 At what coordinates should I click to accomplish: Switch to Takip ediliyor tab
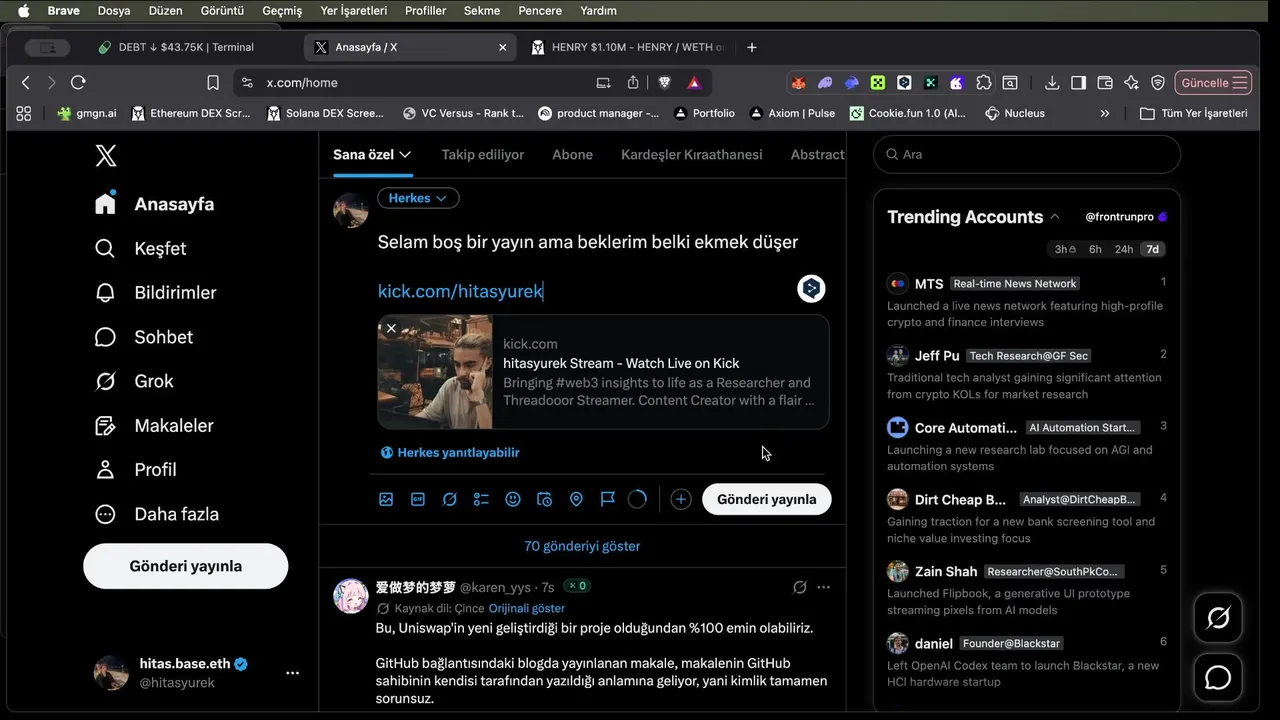483,154
